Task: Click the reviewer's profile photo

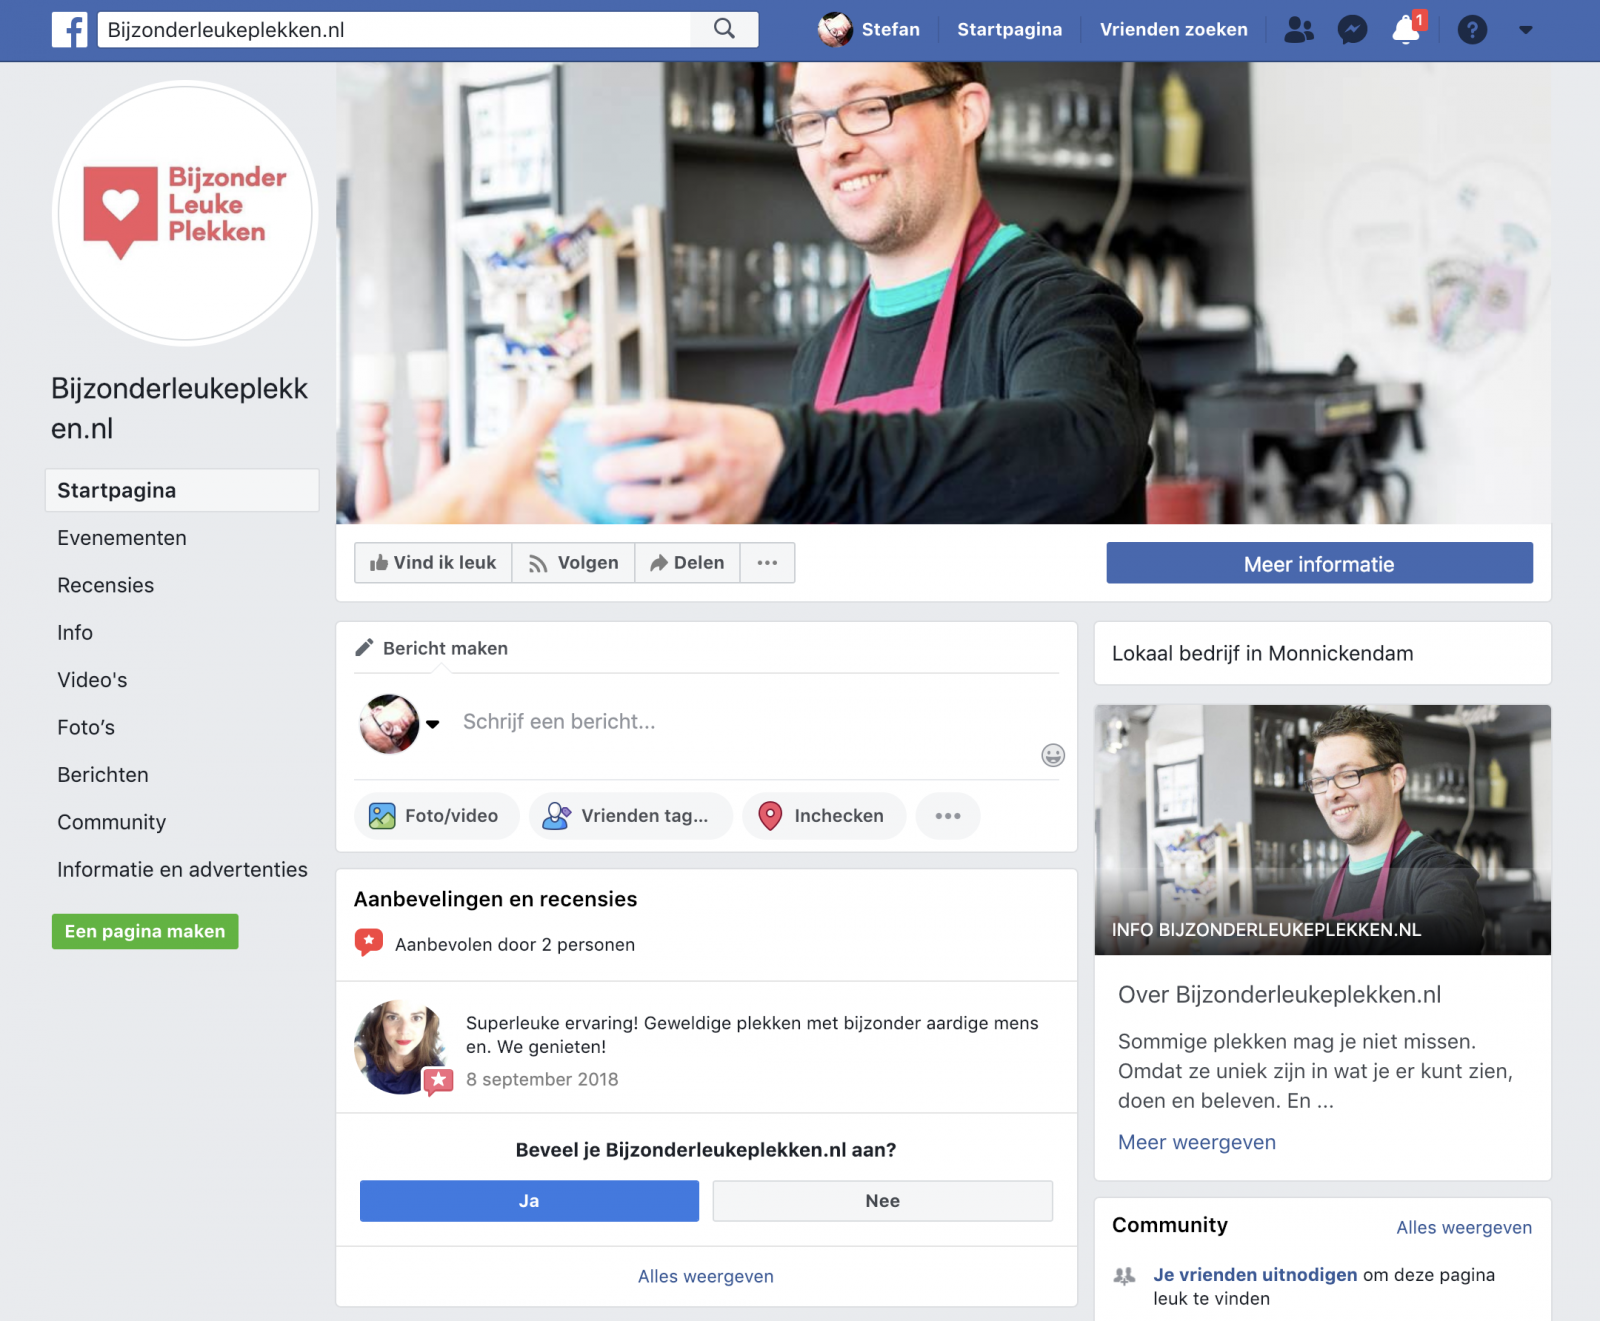Action: click(x=400, y=1047)
